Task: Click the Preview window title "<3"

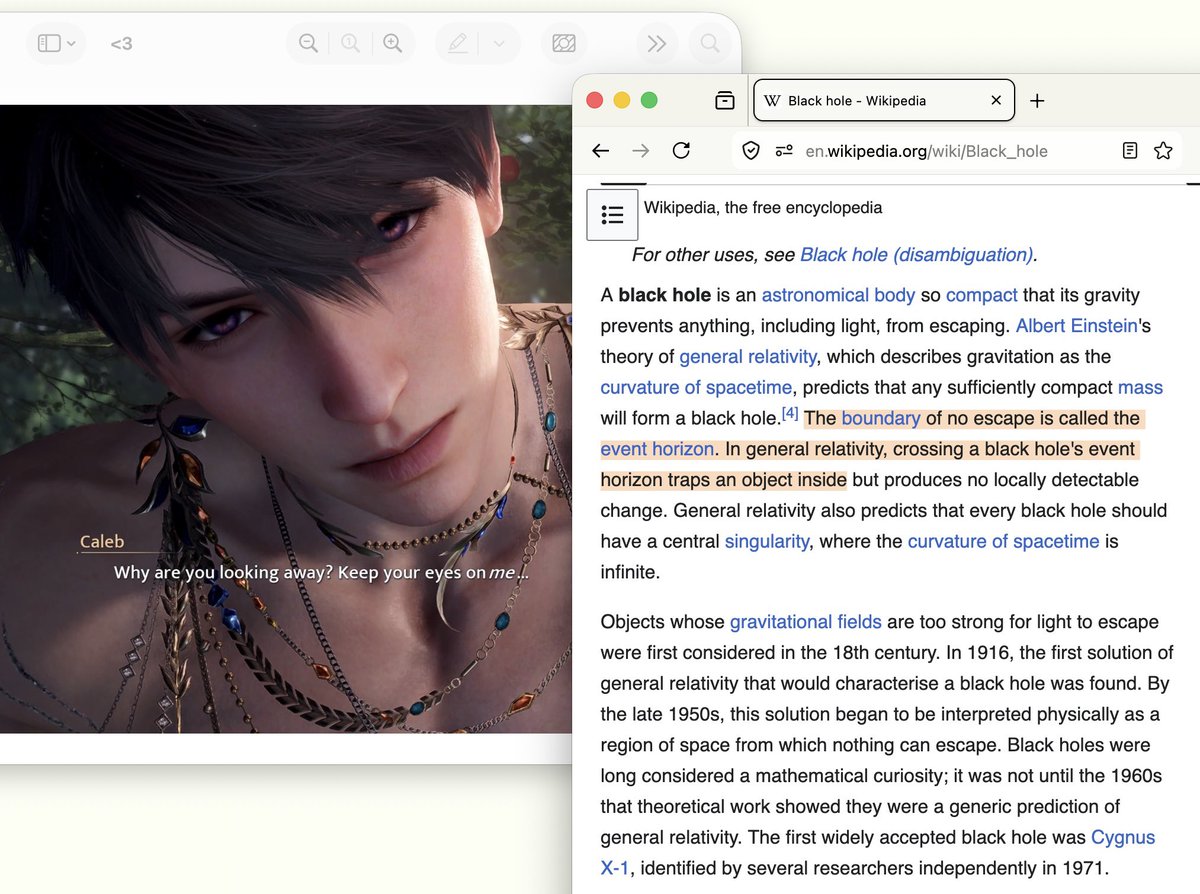Action: pyautogui.click(x=121, y=43)
